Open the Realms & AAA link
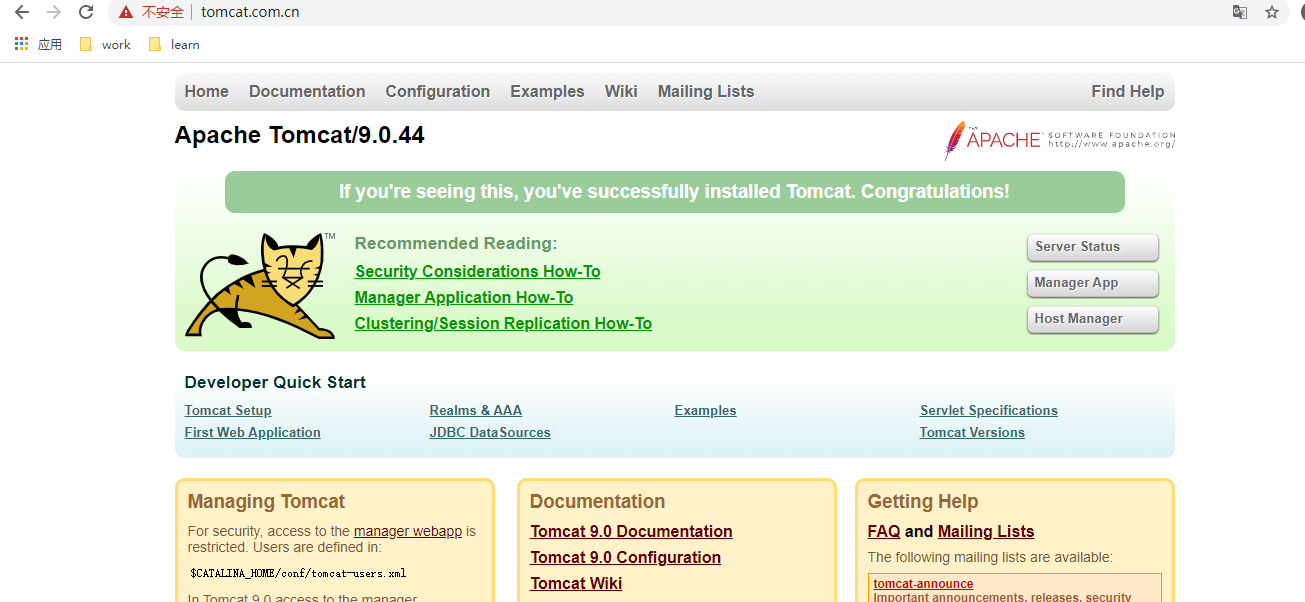 coord(476,410)
